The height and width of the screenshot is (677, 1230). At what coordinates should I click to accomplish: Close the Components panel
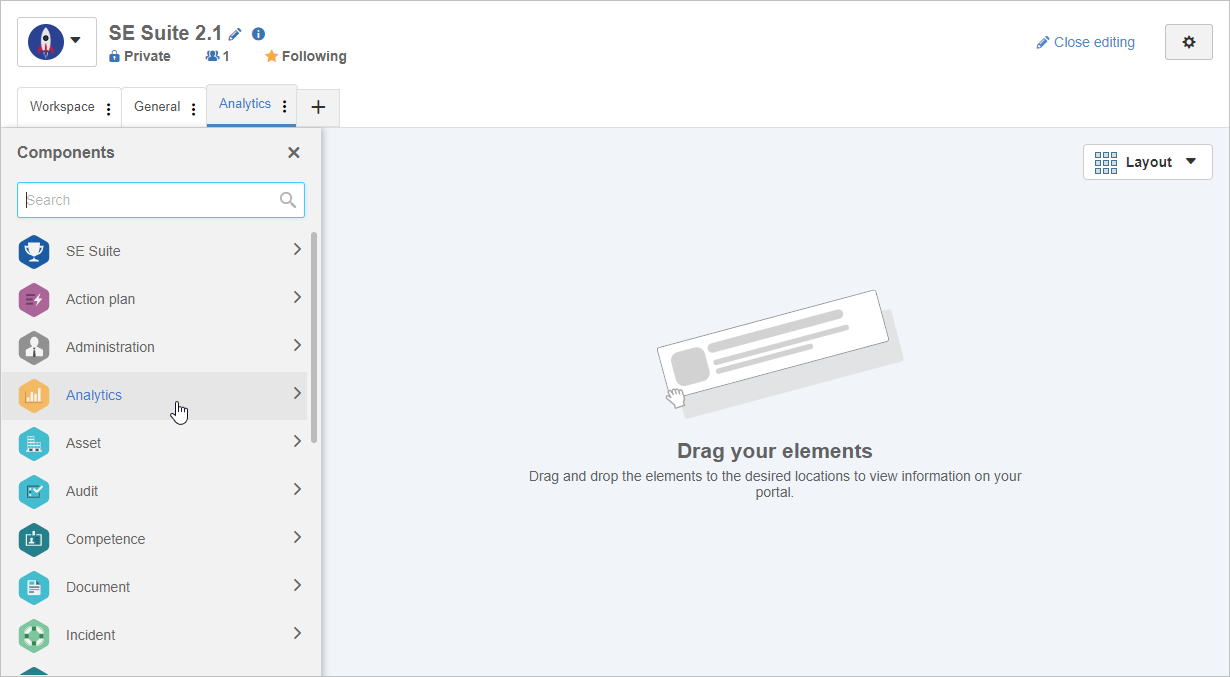click(294, 153)
